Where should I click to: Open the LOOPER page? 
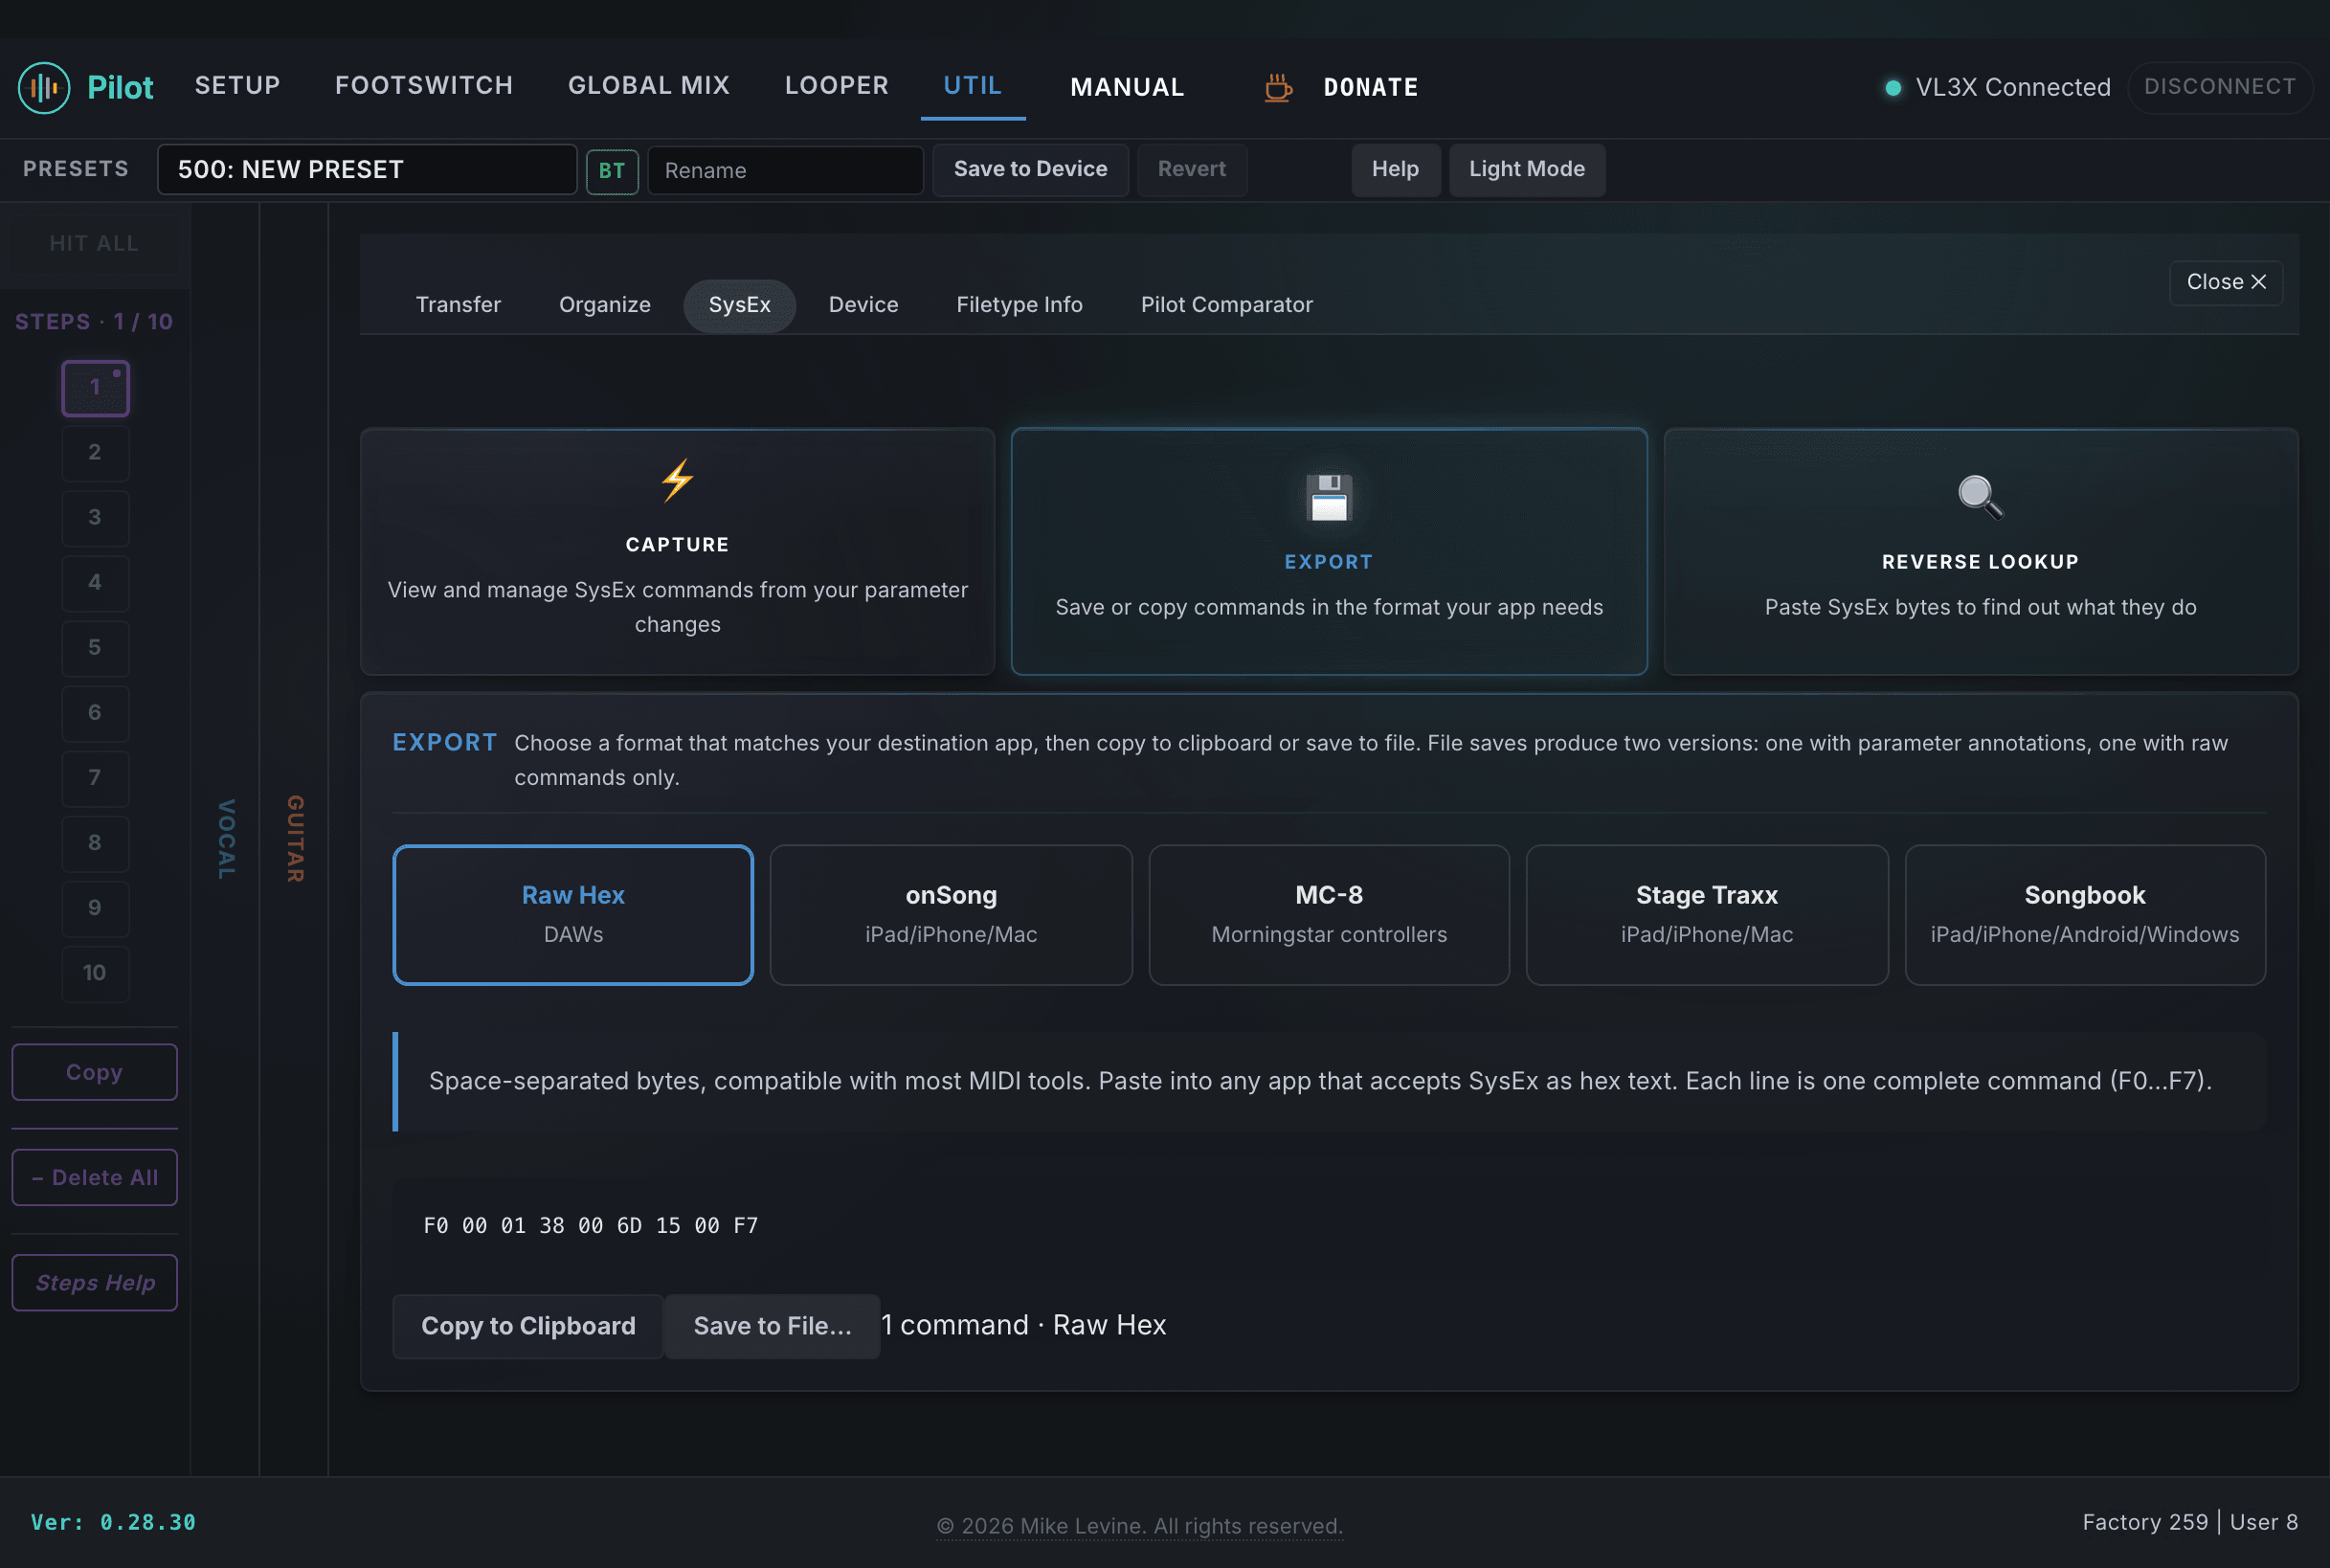(837, 86)
